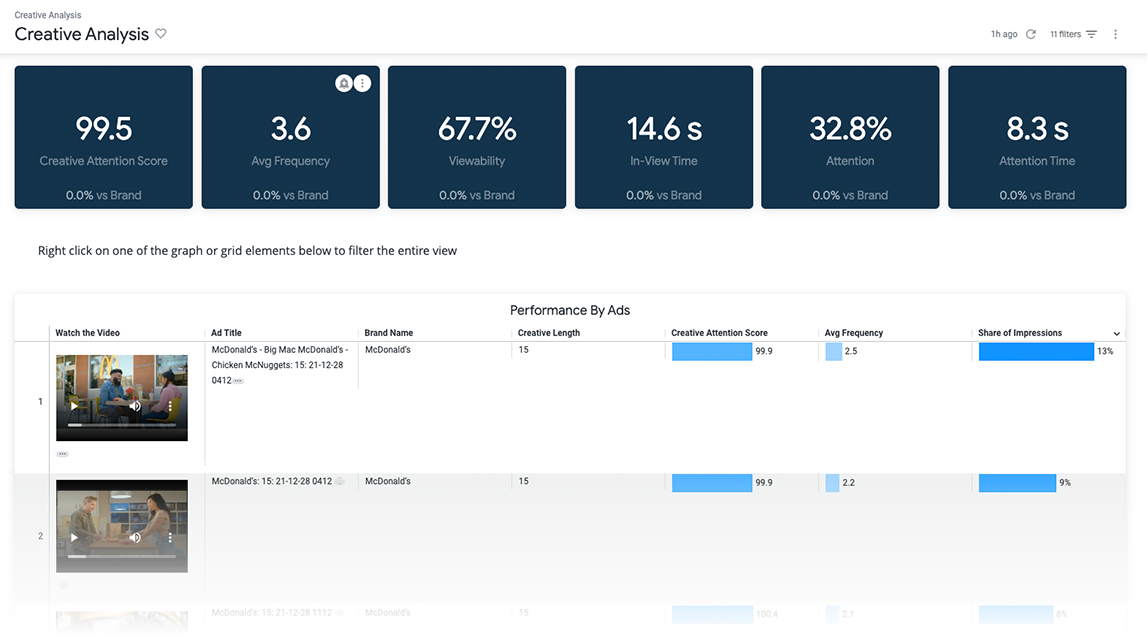
Task: Click the row 2 Avg Frequency bar 2.2
Action: [832, 483]
